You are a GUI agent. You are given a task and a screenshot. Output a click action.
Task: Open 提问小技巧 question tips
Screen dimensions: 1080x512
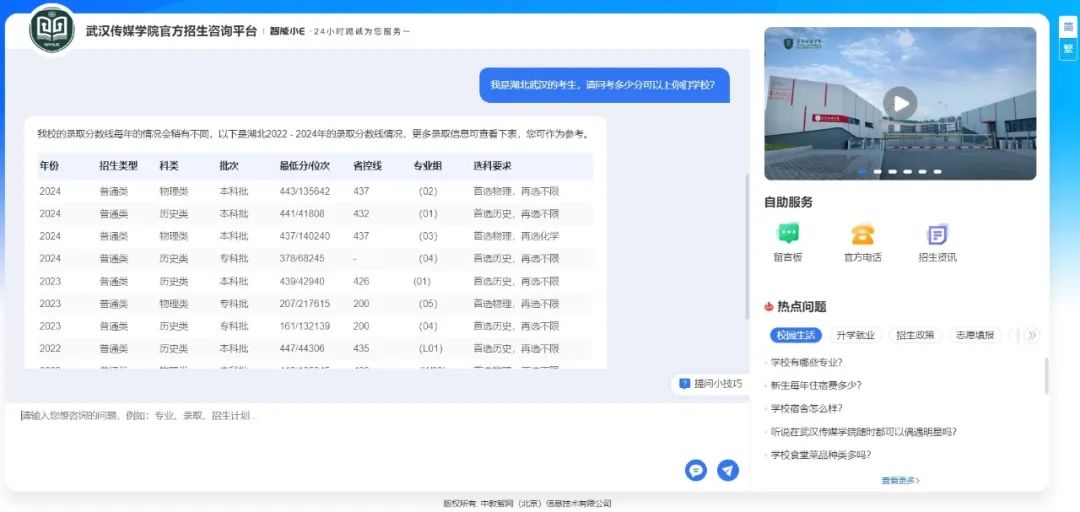point(711,383)
